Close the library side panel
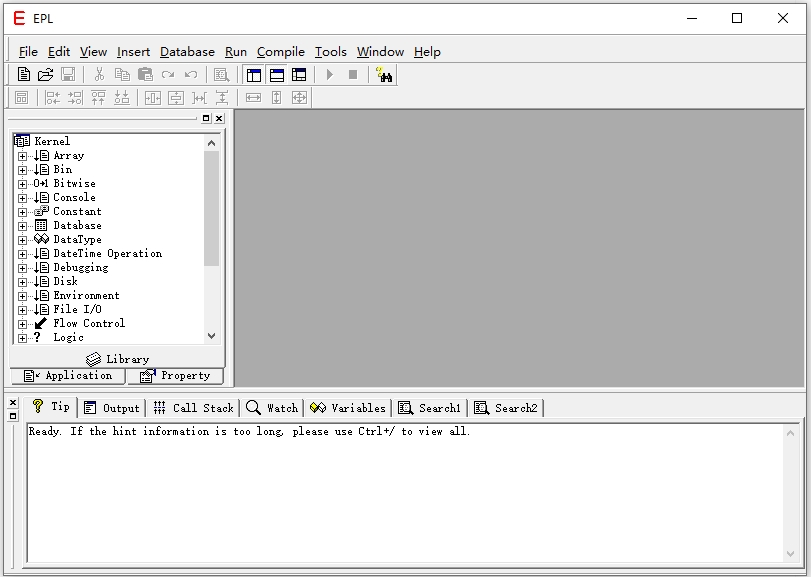 click(219, 118)
